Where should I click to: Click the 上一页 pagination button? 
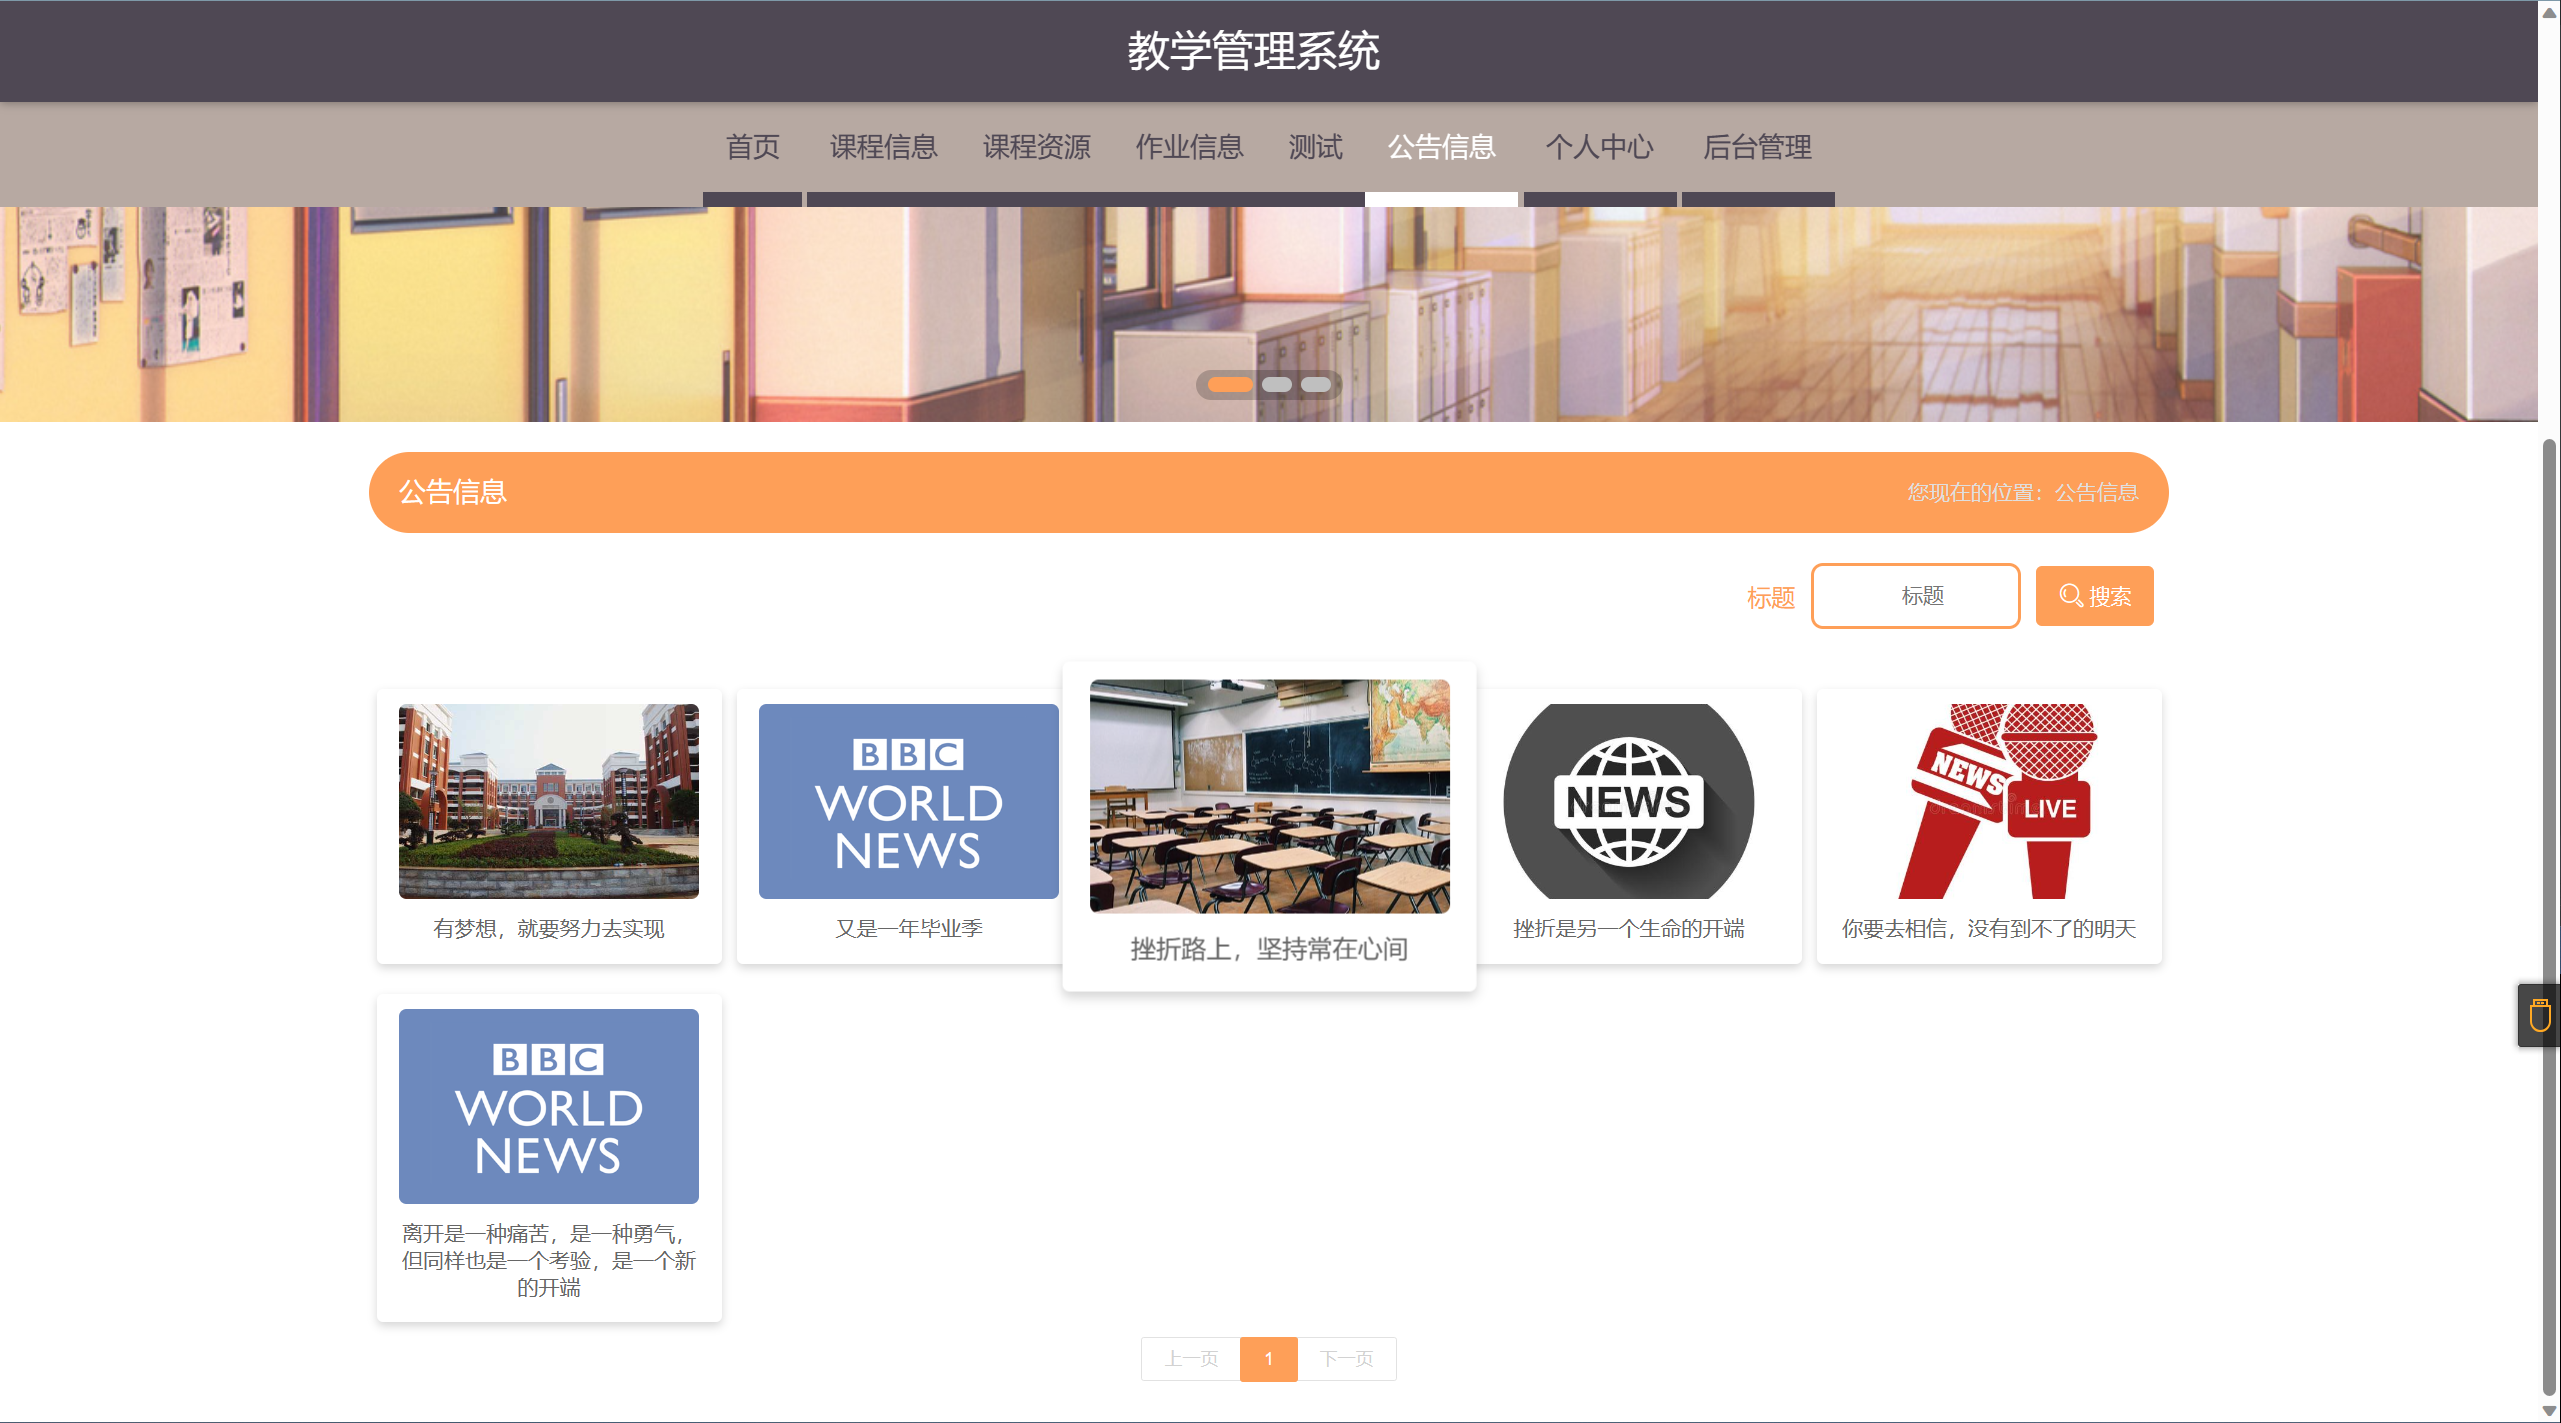click(x=1190, y=1358)
